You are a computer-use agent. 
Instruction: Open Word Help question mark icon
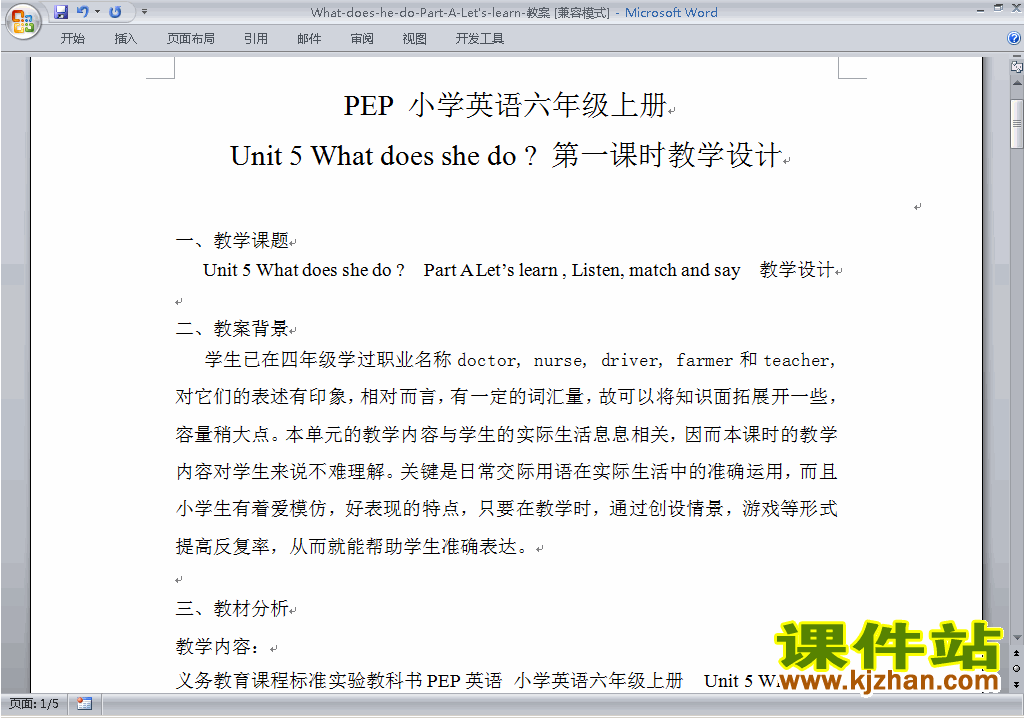point(1014,39)
